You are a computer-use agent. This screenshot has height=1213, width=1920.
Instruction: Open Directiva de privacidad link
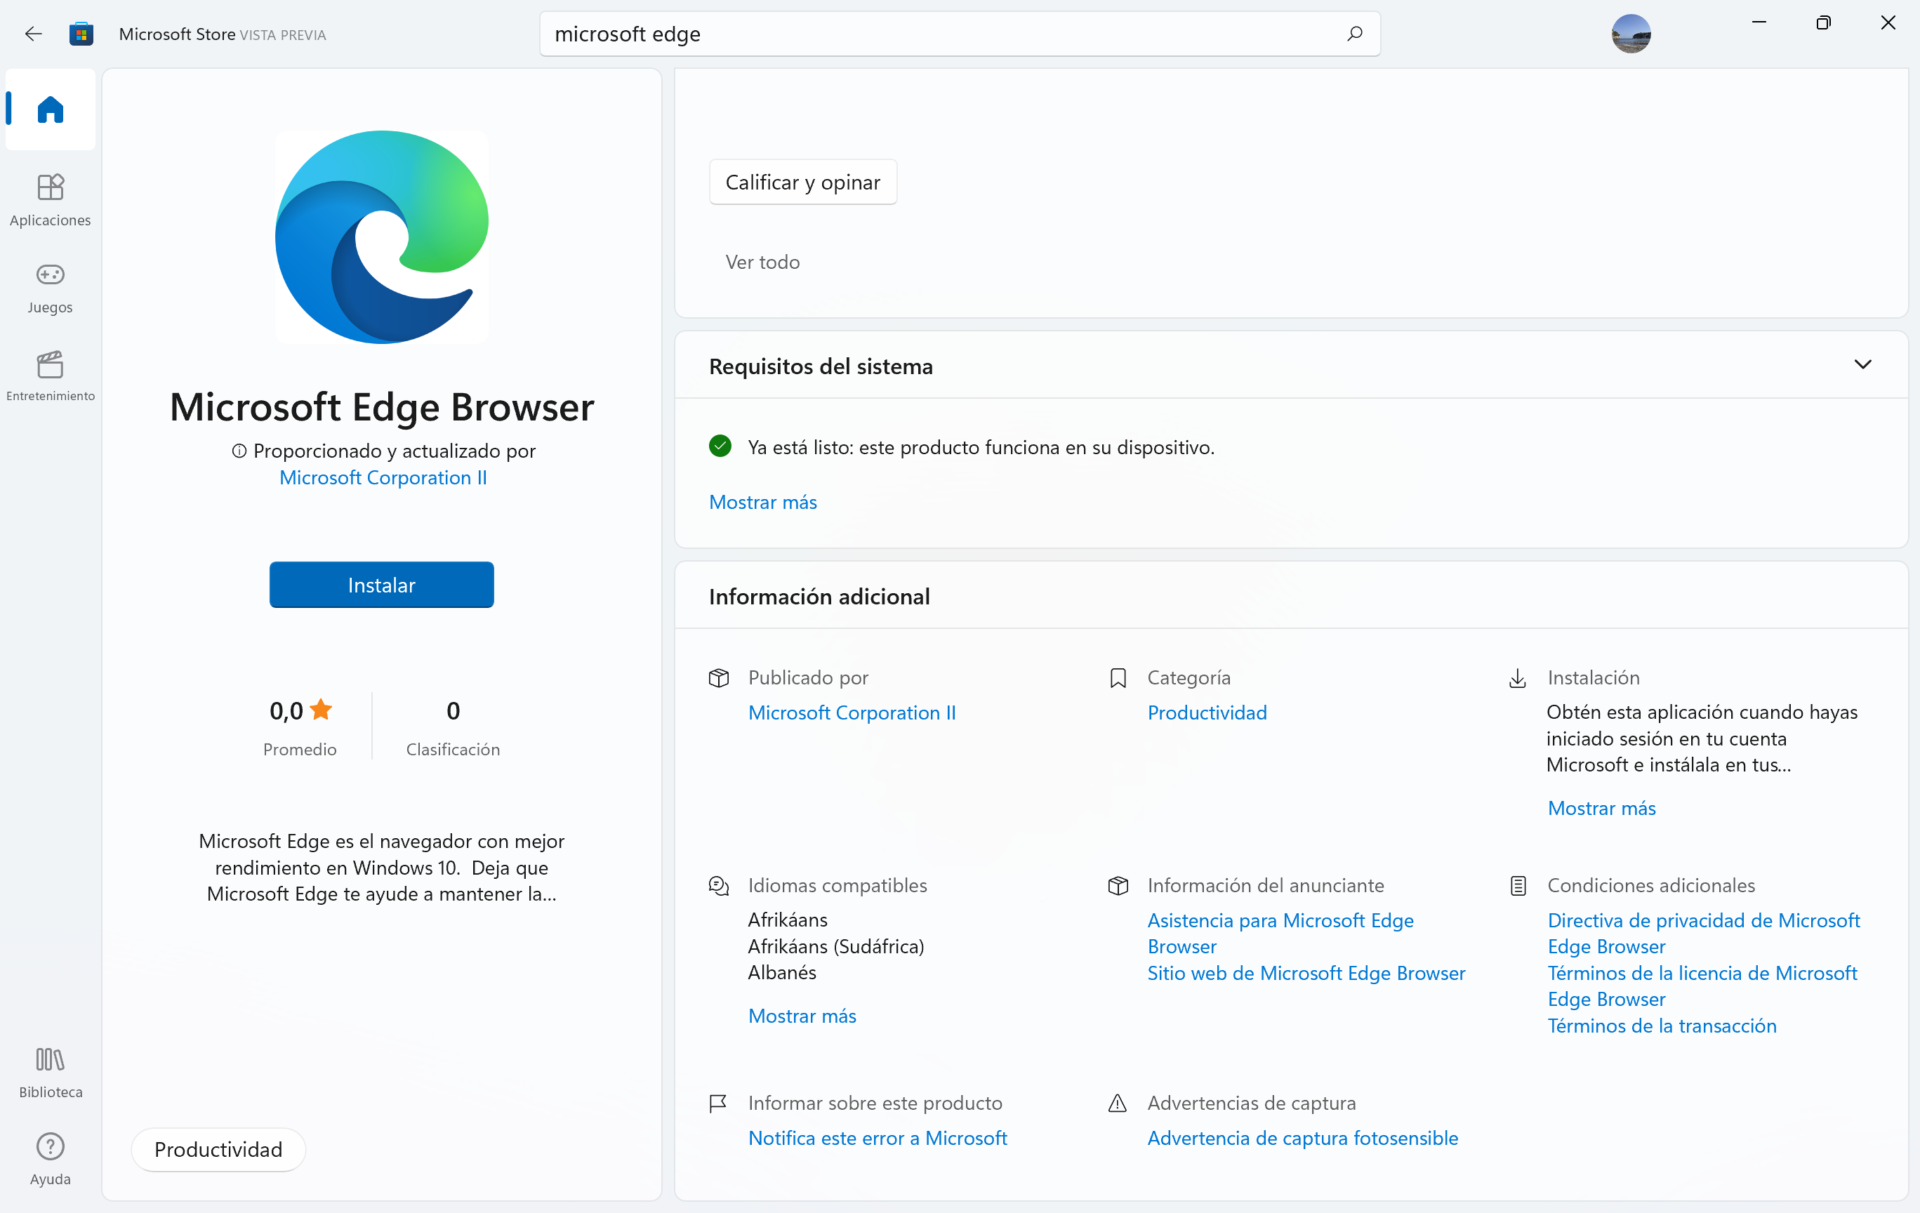pyautogui.click(x=1703, y=933)
